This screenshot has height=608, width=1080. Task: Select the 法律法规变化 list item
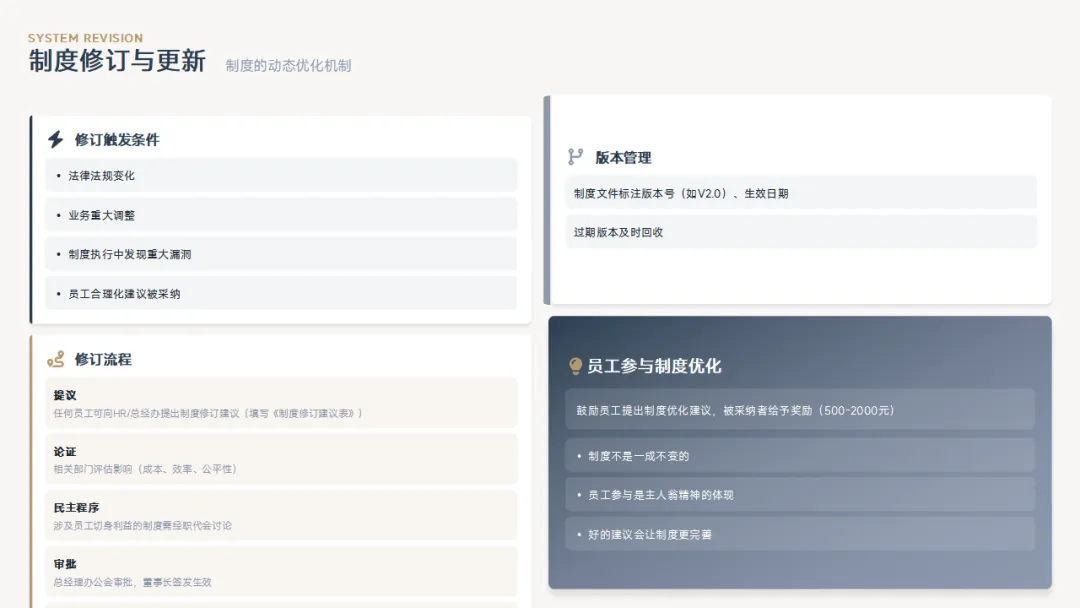point(281,176)
